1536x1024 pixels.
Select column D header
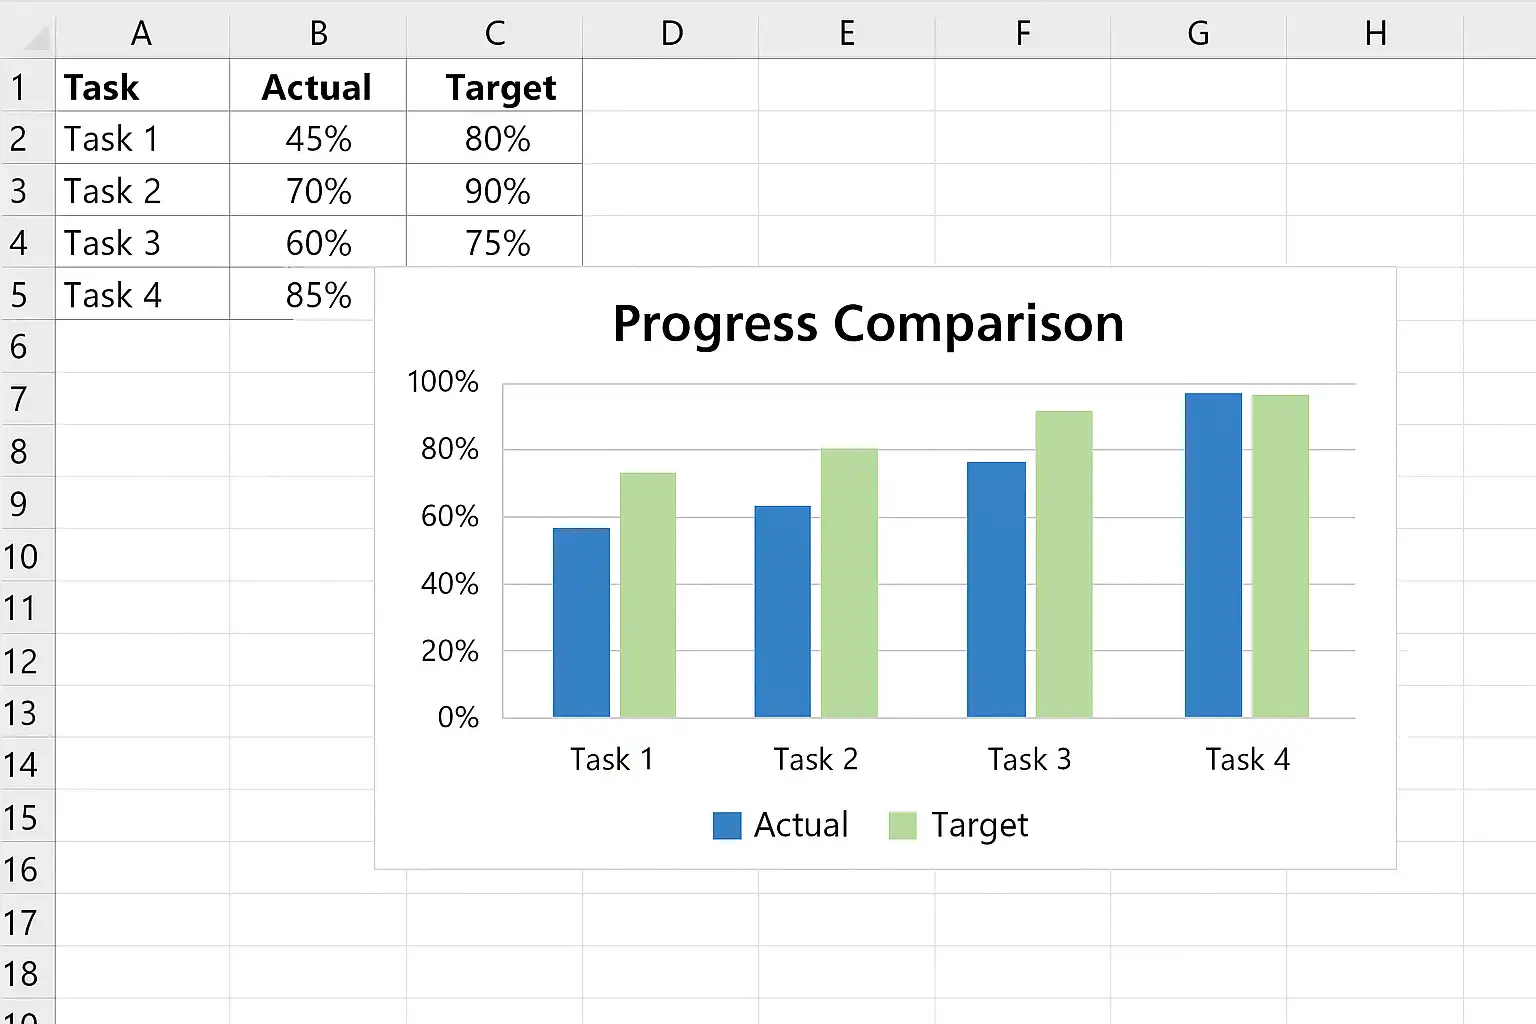click(x=671, y=34)
